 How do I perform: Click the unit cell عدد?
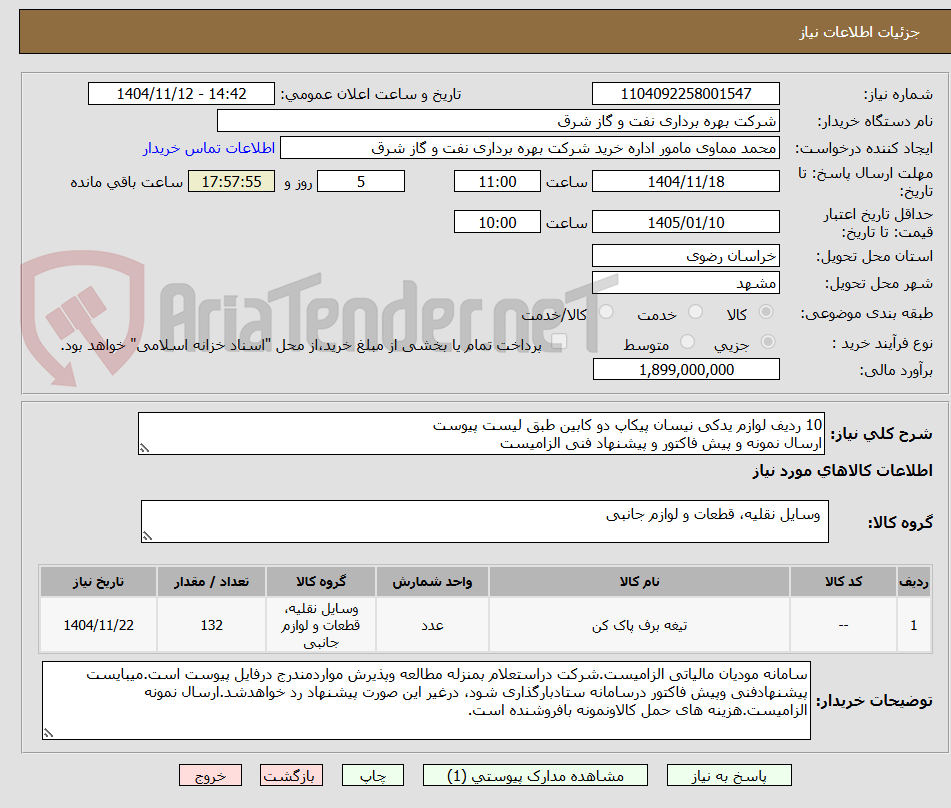(x=432, y=625)
